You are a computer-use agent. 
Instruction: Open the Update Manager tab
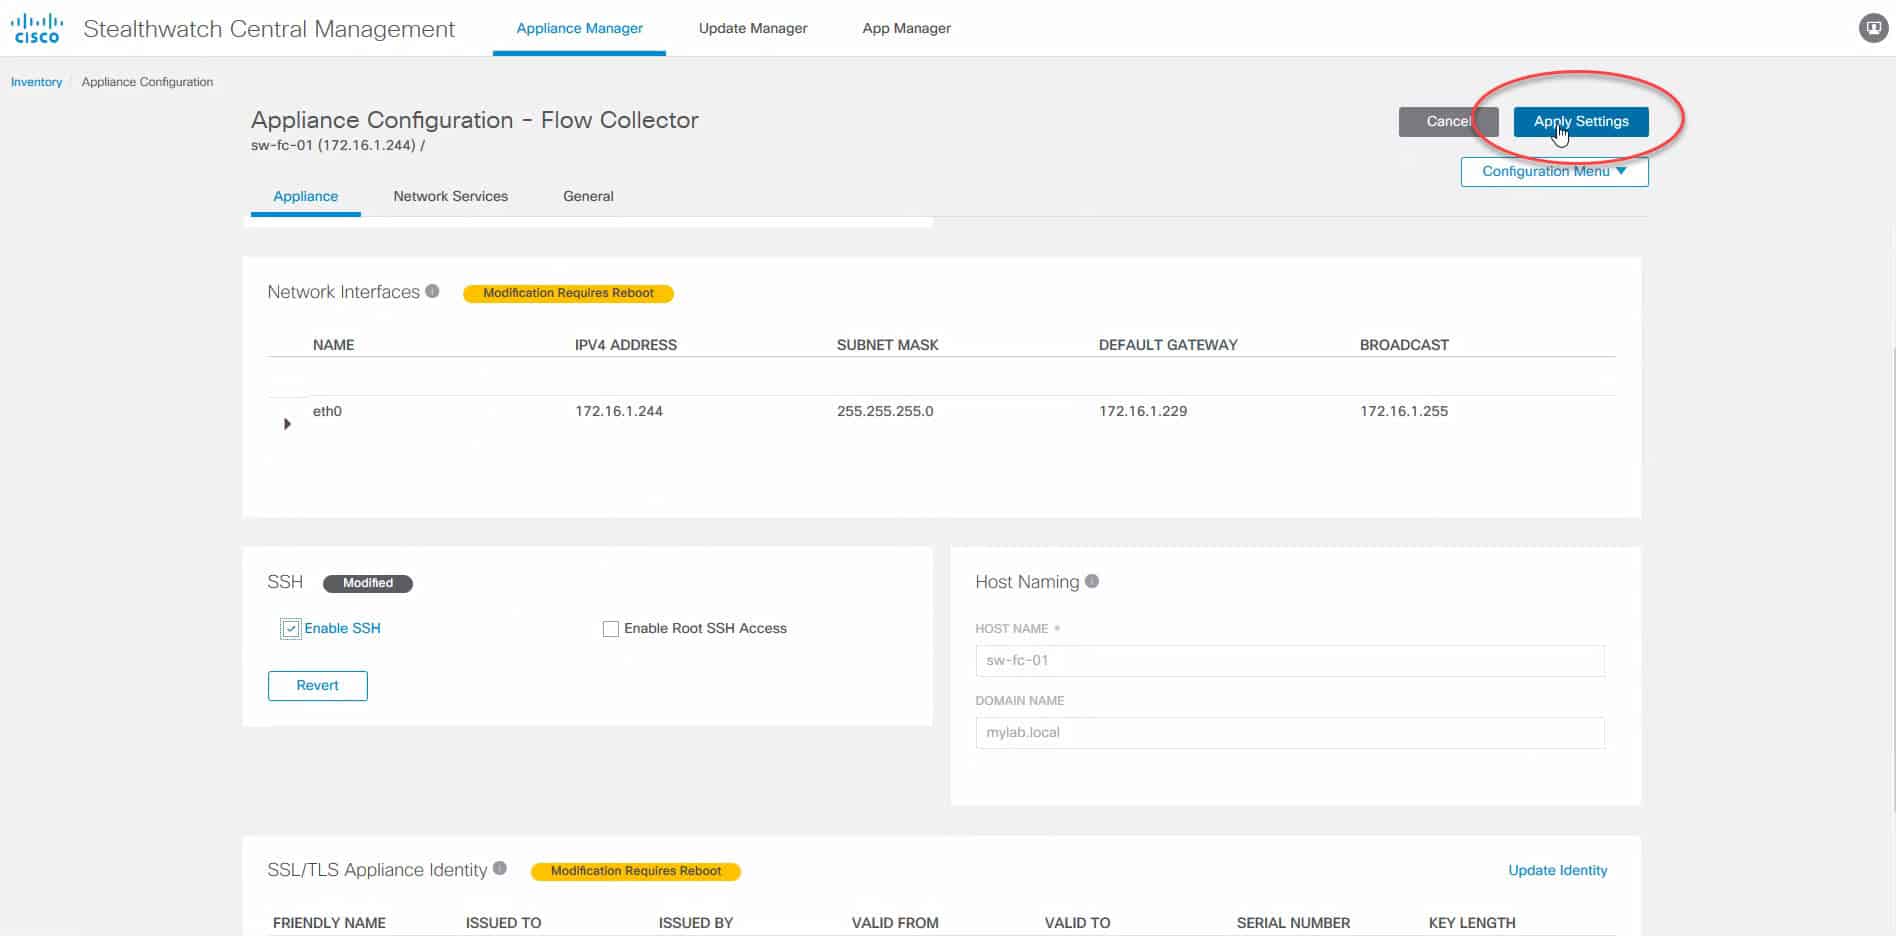(753, 28)
